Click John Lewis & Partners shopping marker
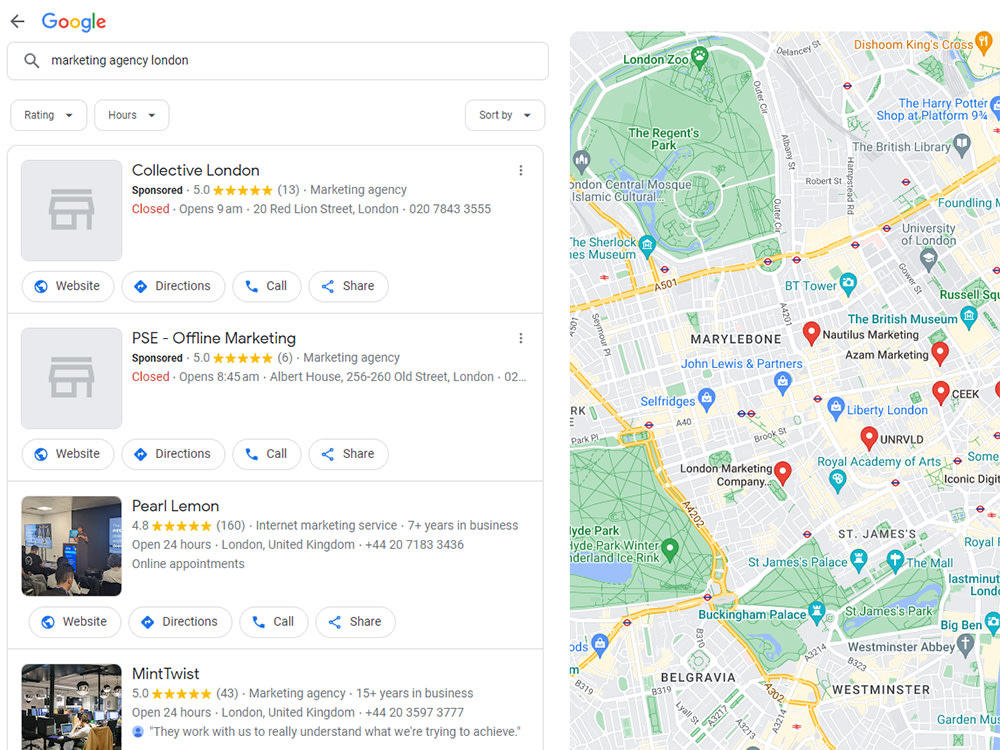1000x750 pixels. (x=783, y=383)
